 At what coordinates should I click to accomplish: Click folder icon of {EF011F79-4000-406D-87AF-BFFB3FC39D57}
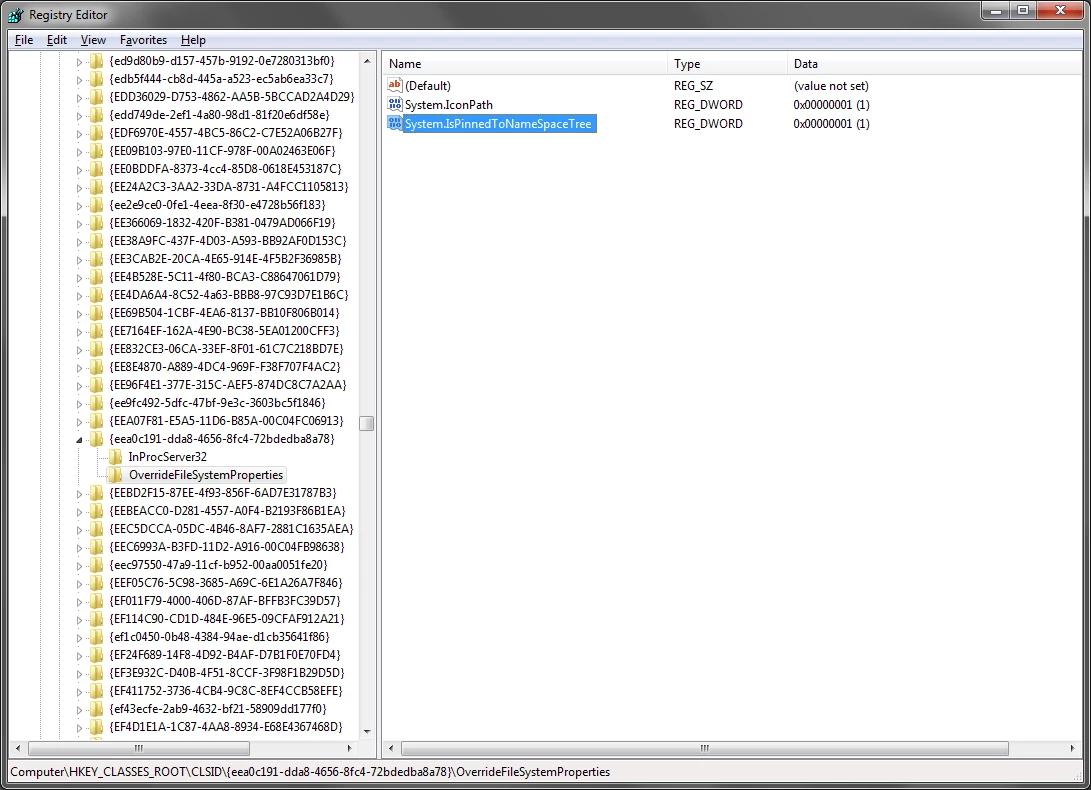[97, 601]
